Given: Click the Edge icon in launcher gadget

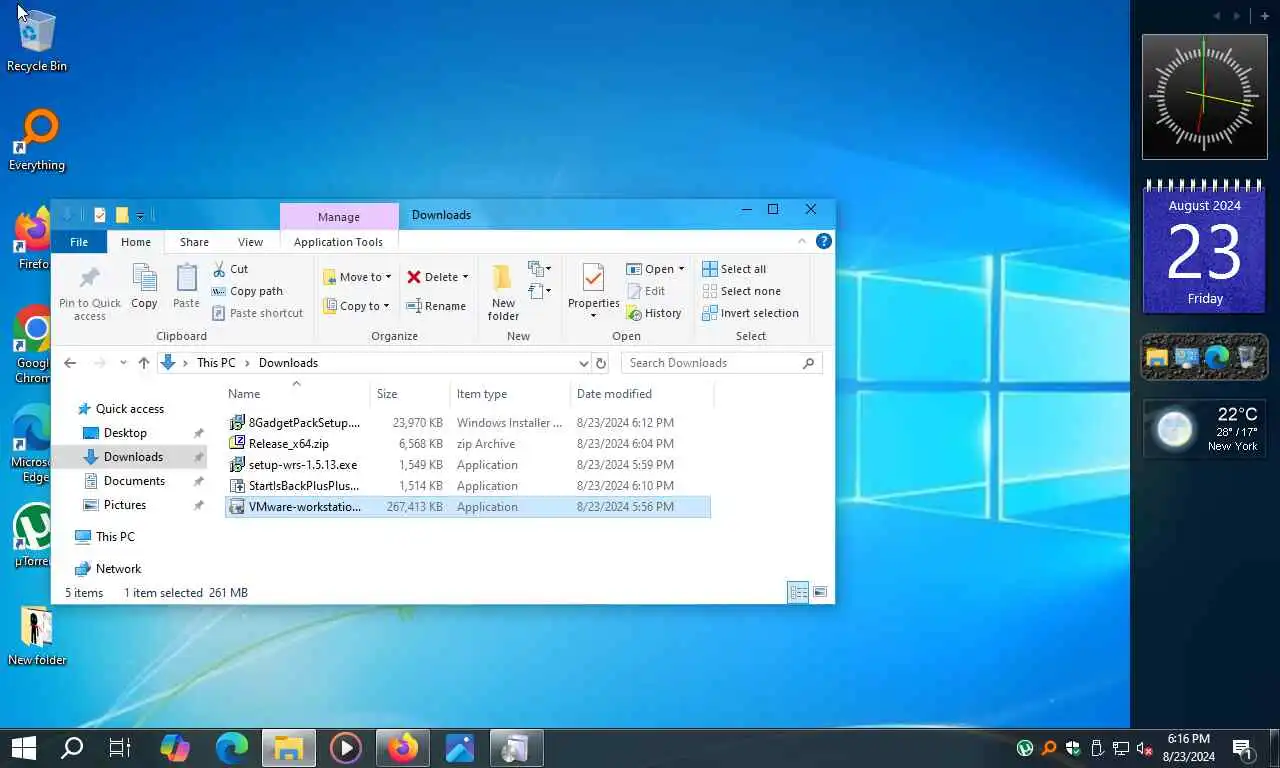Looking at the screenshot, I should point(1217,357).
